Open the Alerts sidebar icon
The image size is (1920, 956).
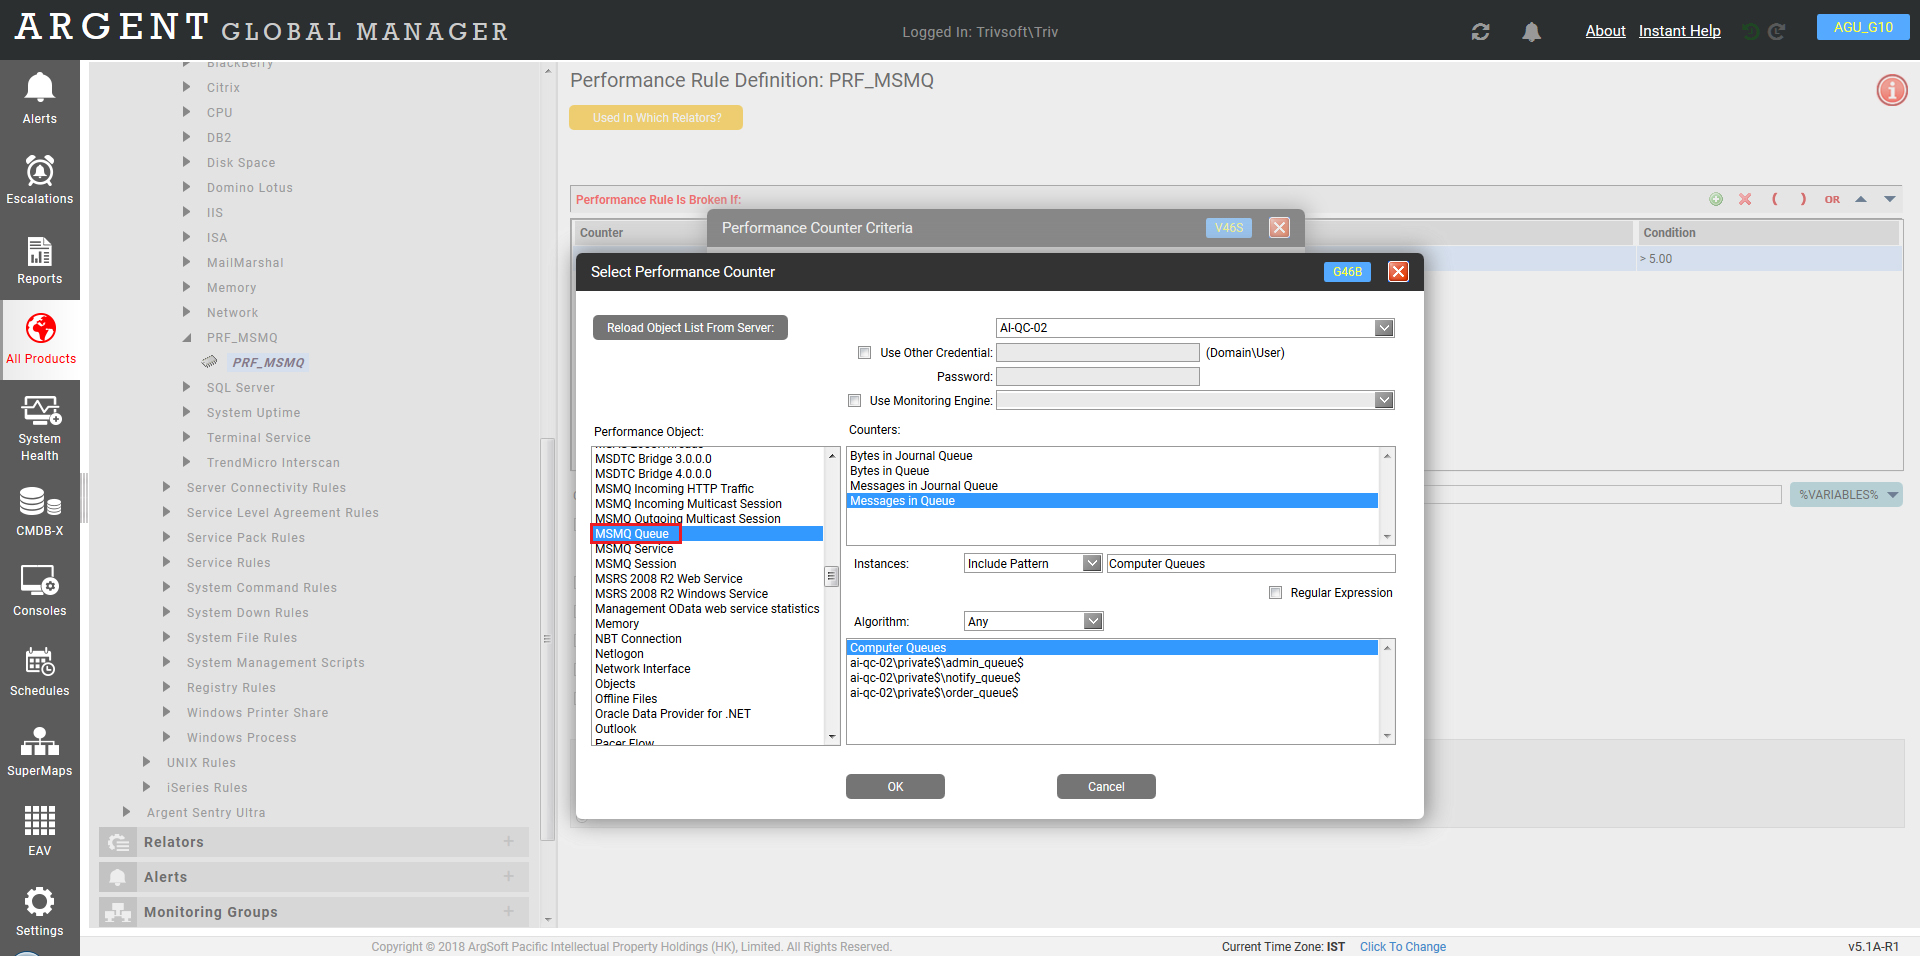click(39, 98)
